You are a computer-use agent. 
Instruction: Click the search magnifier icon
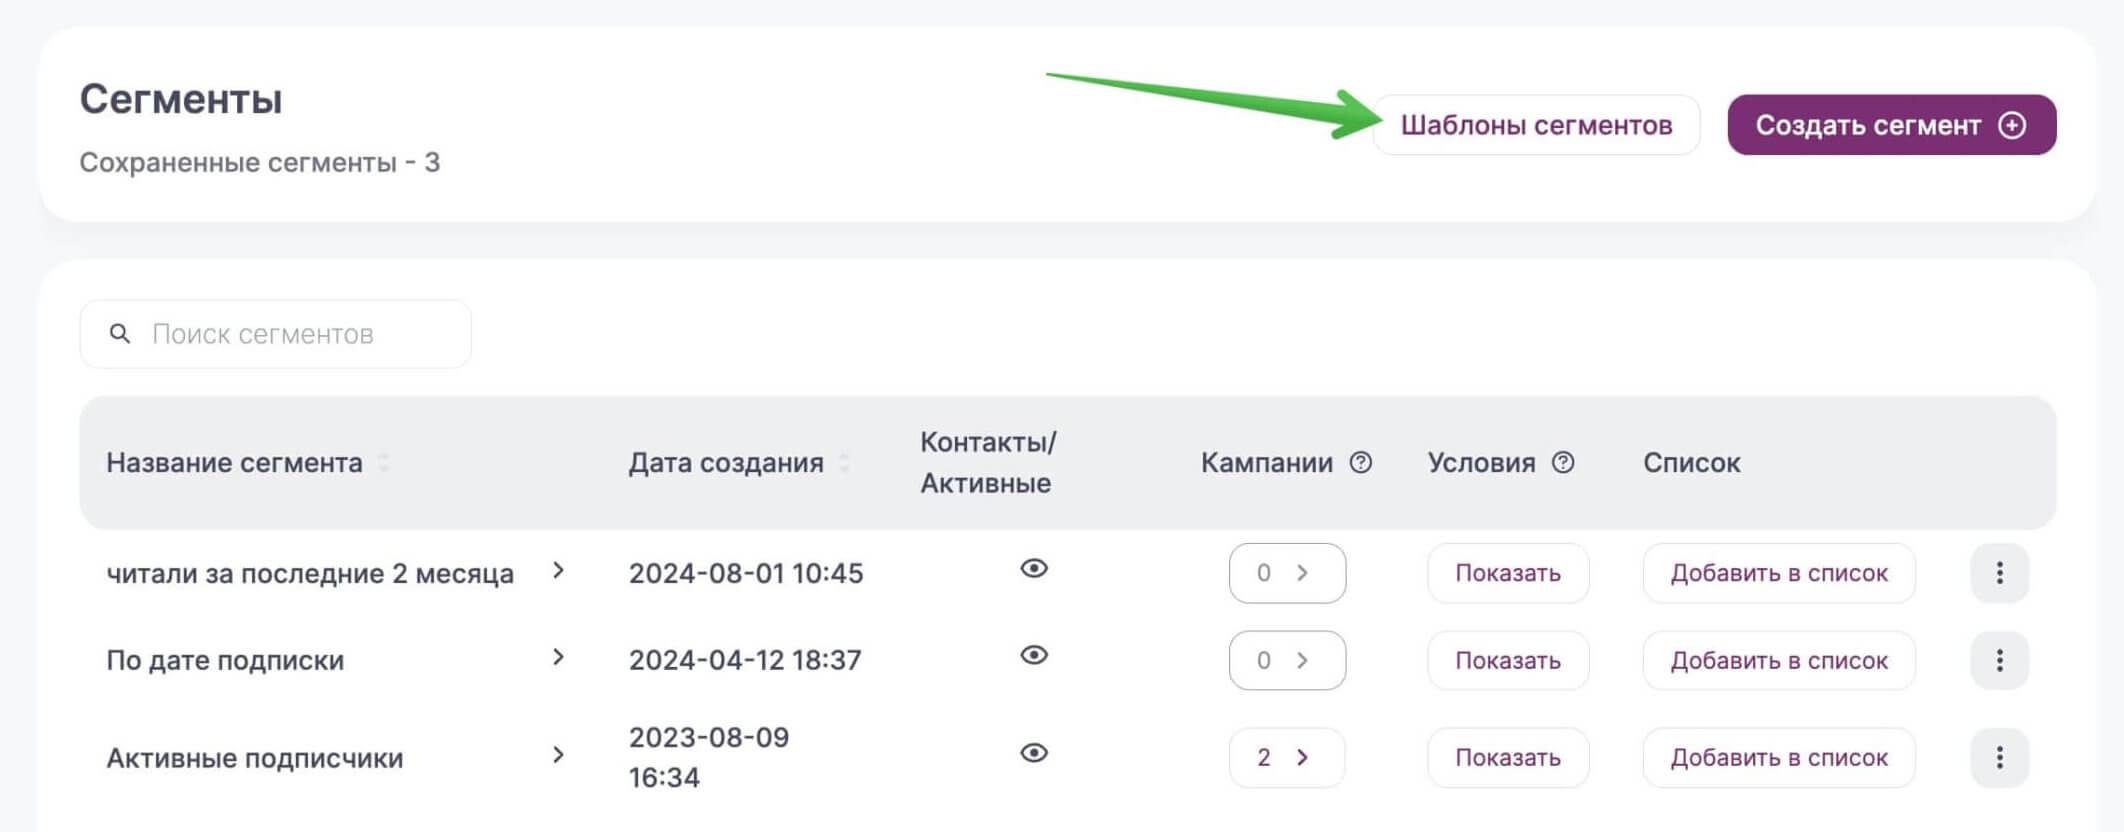point(120,334)
